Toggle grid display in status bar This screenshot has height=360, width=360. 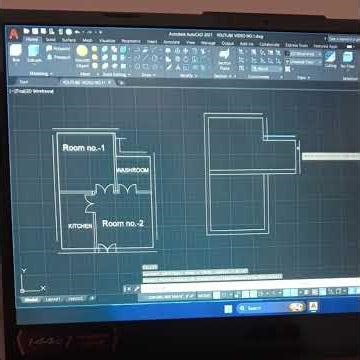point(217,295)
